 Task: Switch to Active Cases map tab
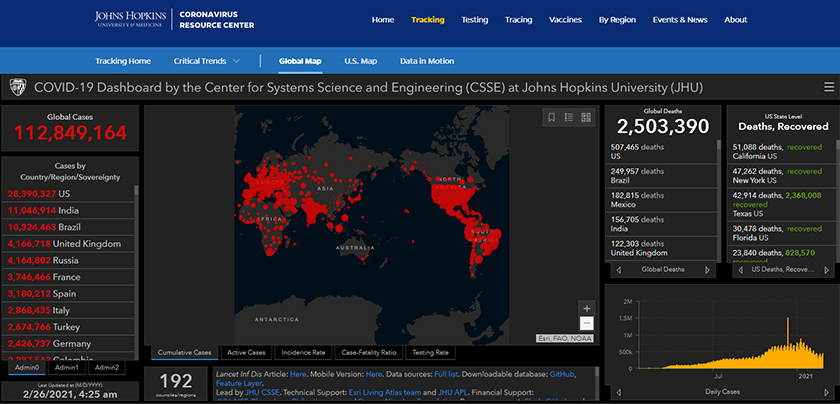(246, 352)
